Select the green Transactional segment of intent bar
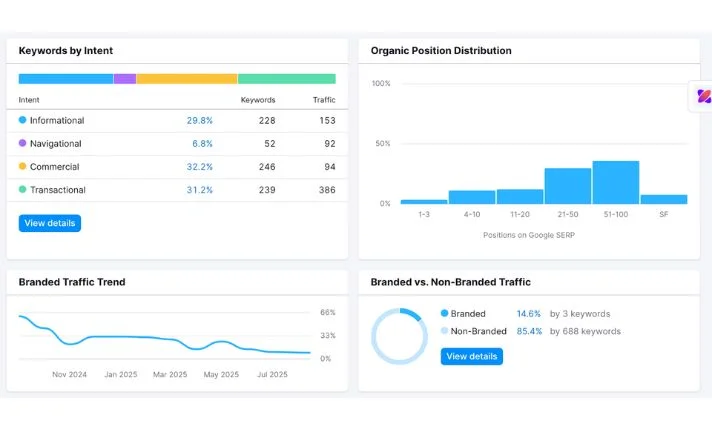Viewport: 712px width, 430px height. point(286,78)
